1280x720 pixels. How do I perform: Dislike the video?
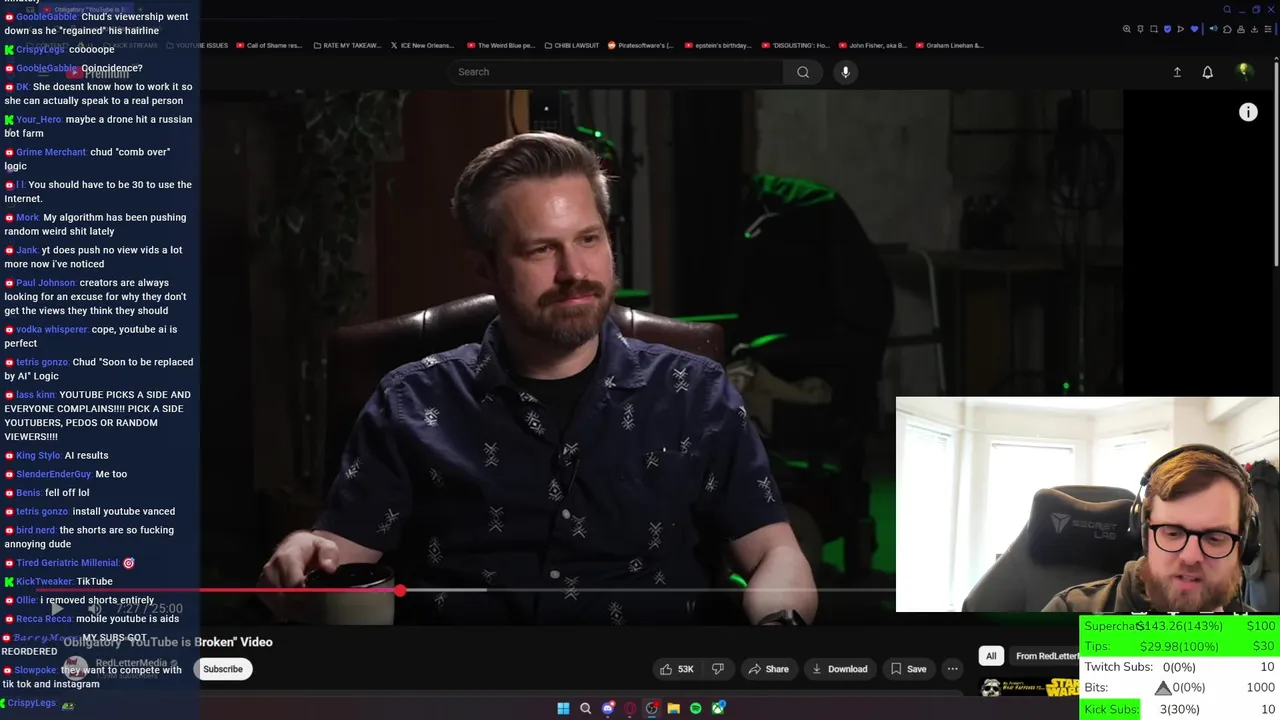[717, 669]
